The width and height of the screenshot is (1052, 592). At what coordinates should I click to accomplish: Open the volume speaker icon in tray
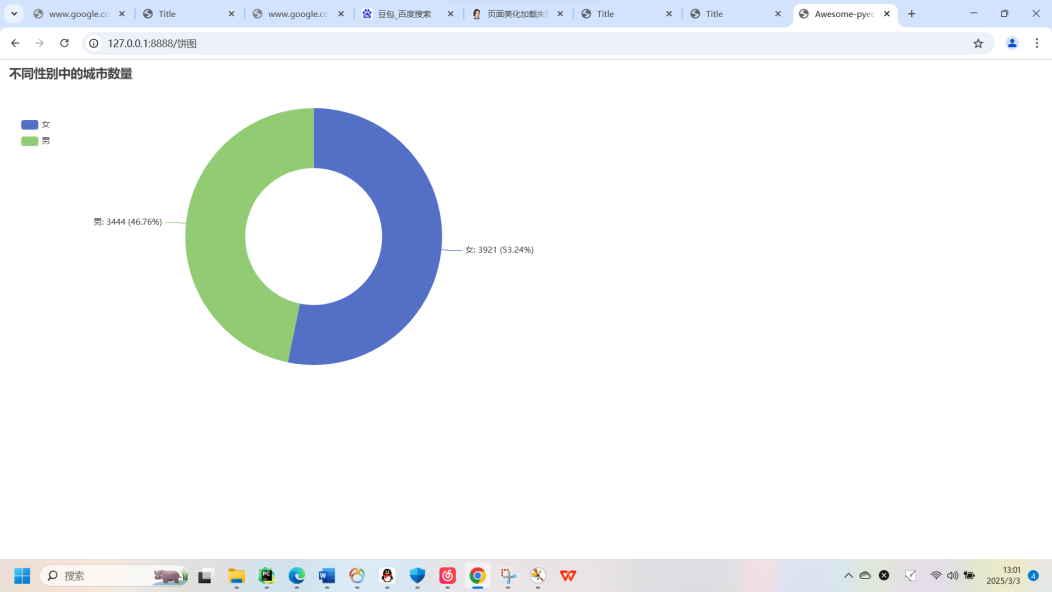pyautogui.click(x=953, y=575)
